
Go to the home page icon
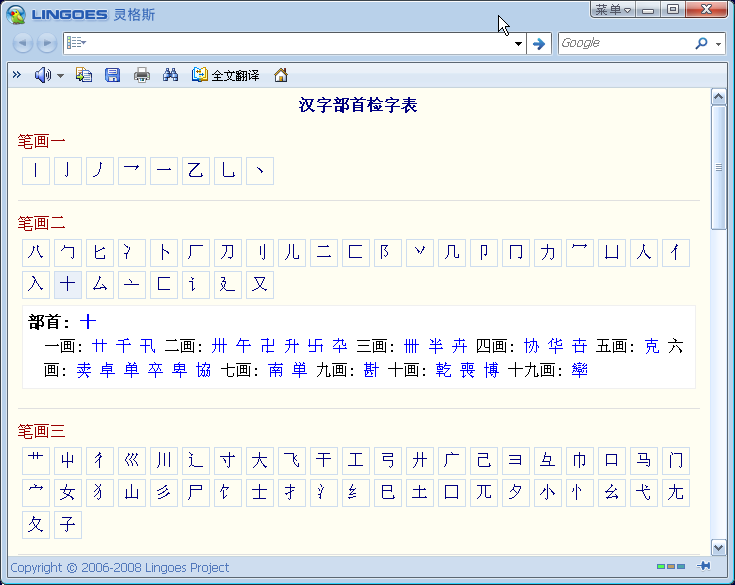[281, 75]
